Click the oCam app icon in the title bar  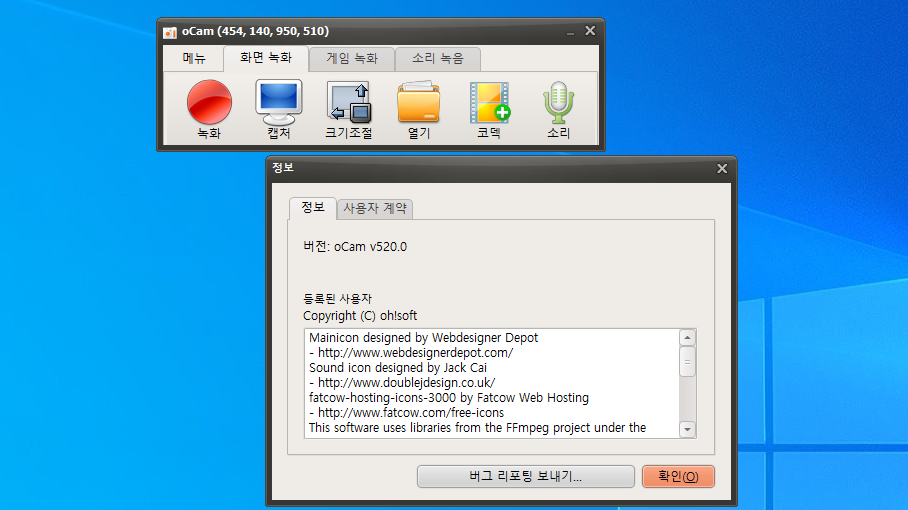point(170,32)
